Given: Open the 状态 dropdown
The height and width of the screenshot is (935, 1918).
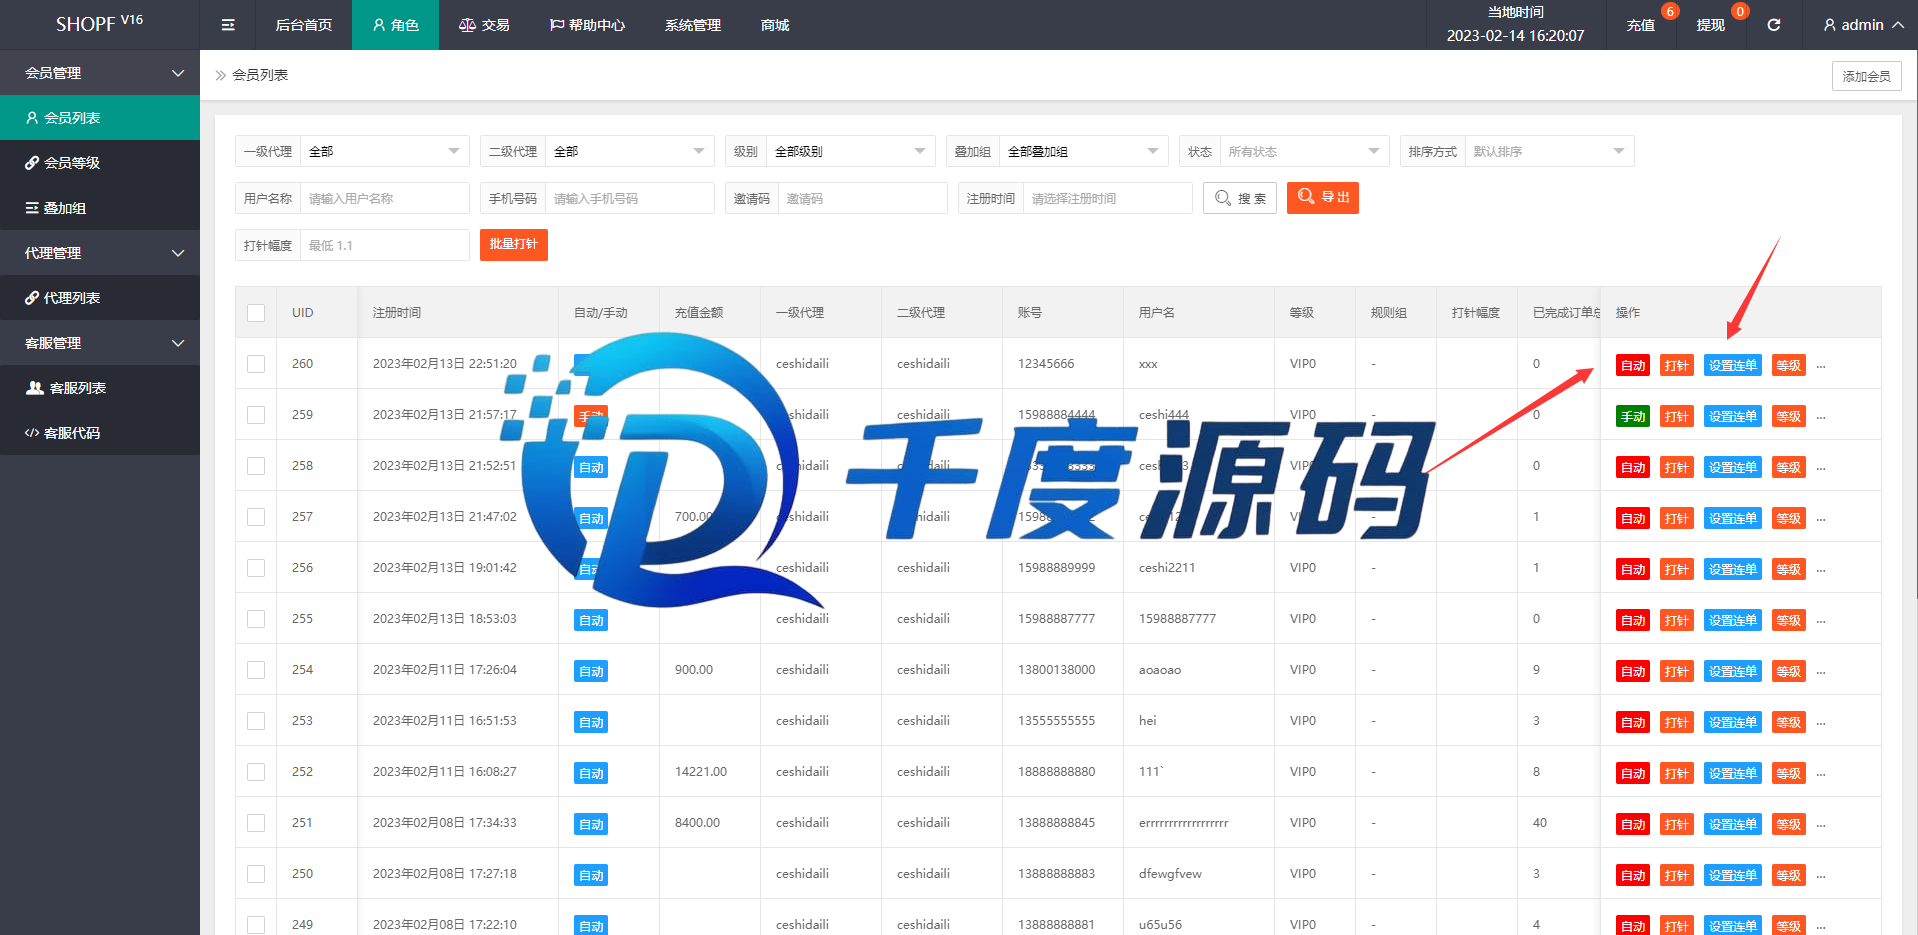Looking at the screenshot, I should [x=1305, y=151].
